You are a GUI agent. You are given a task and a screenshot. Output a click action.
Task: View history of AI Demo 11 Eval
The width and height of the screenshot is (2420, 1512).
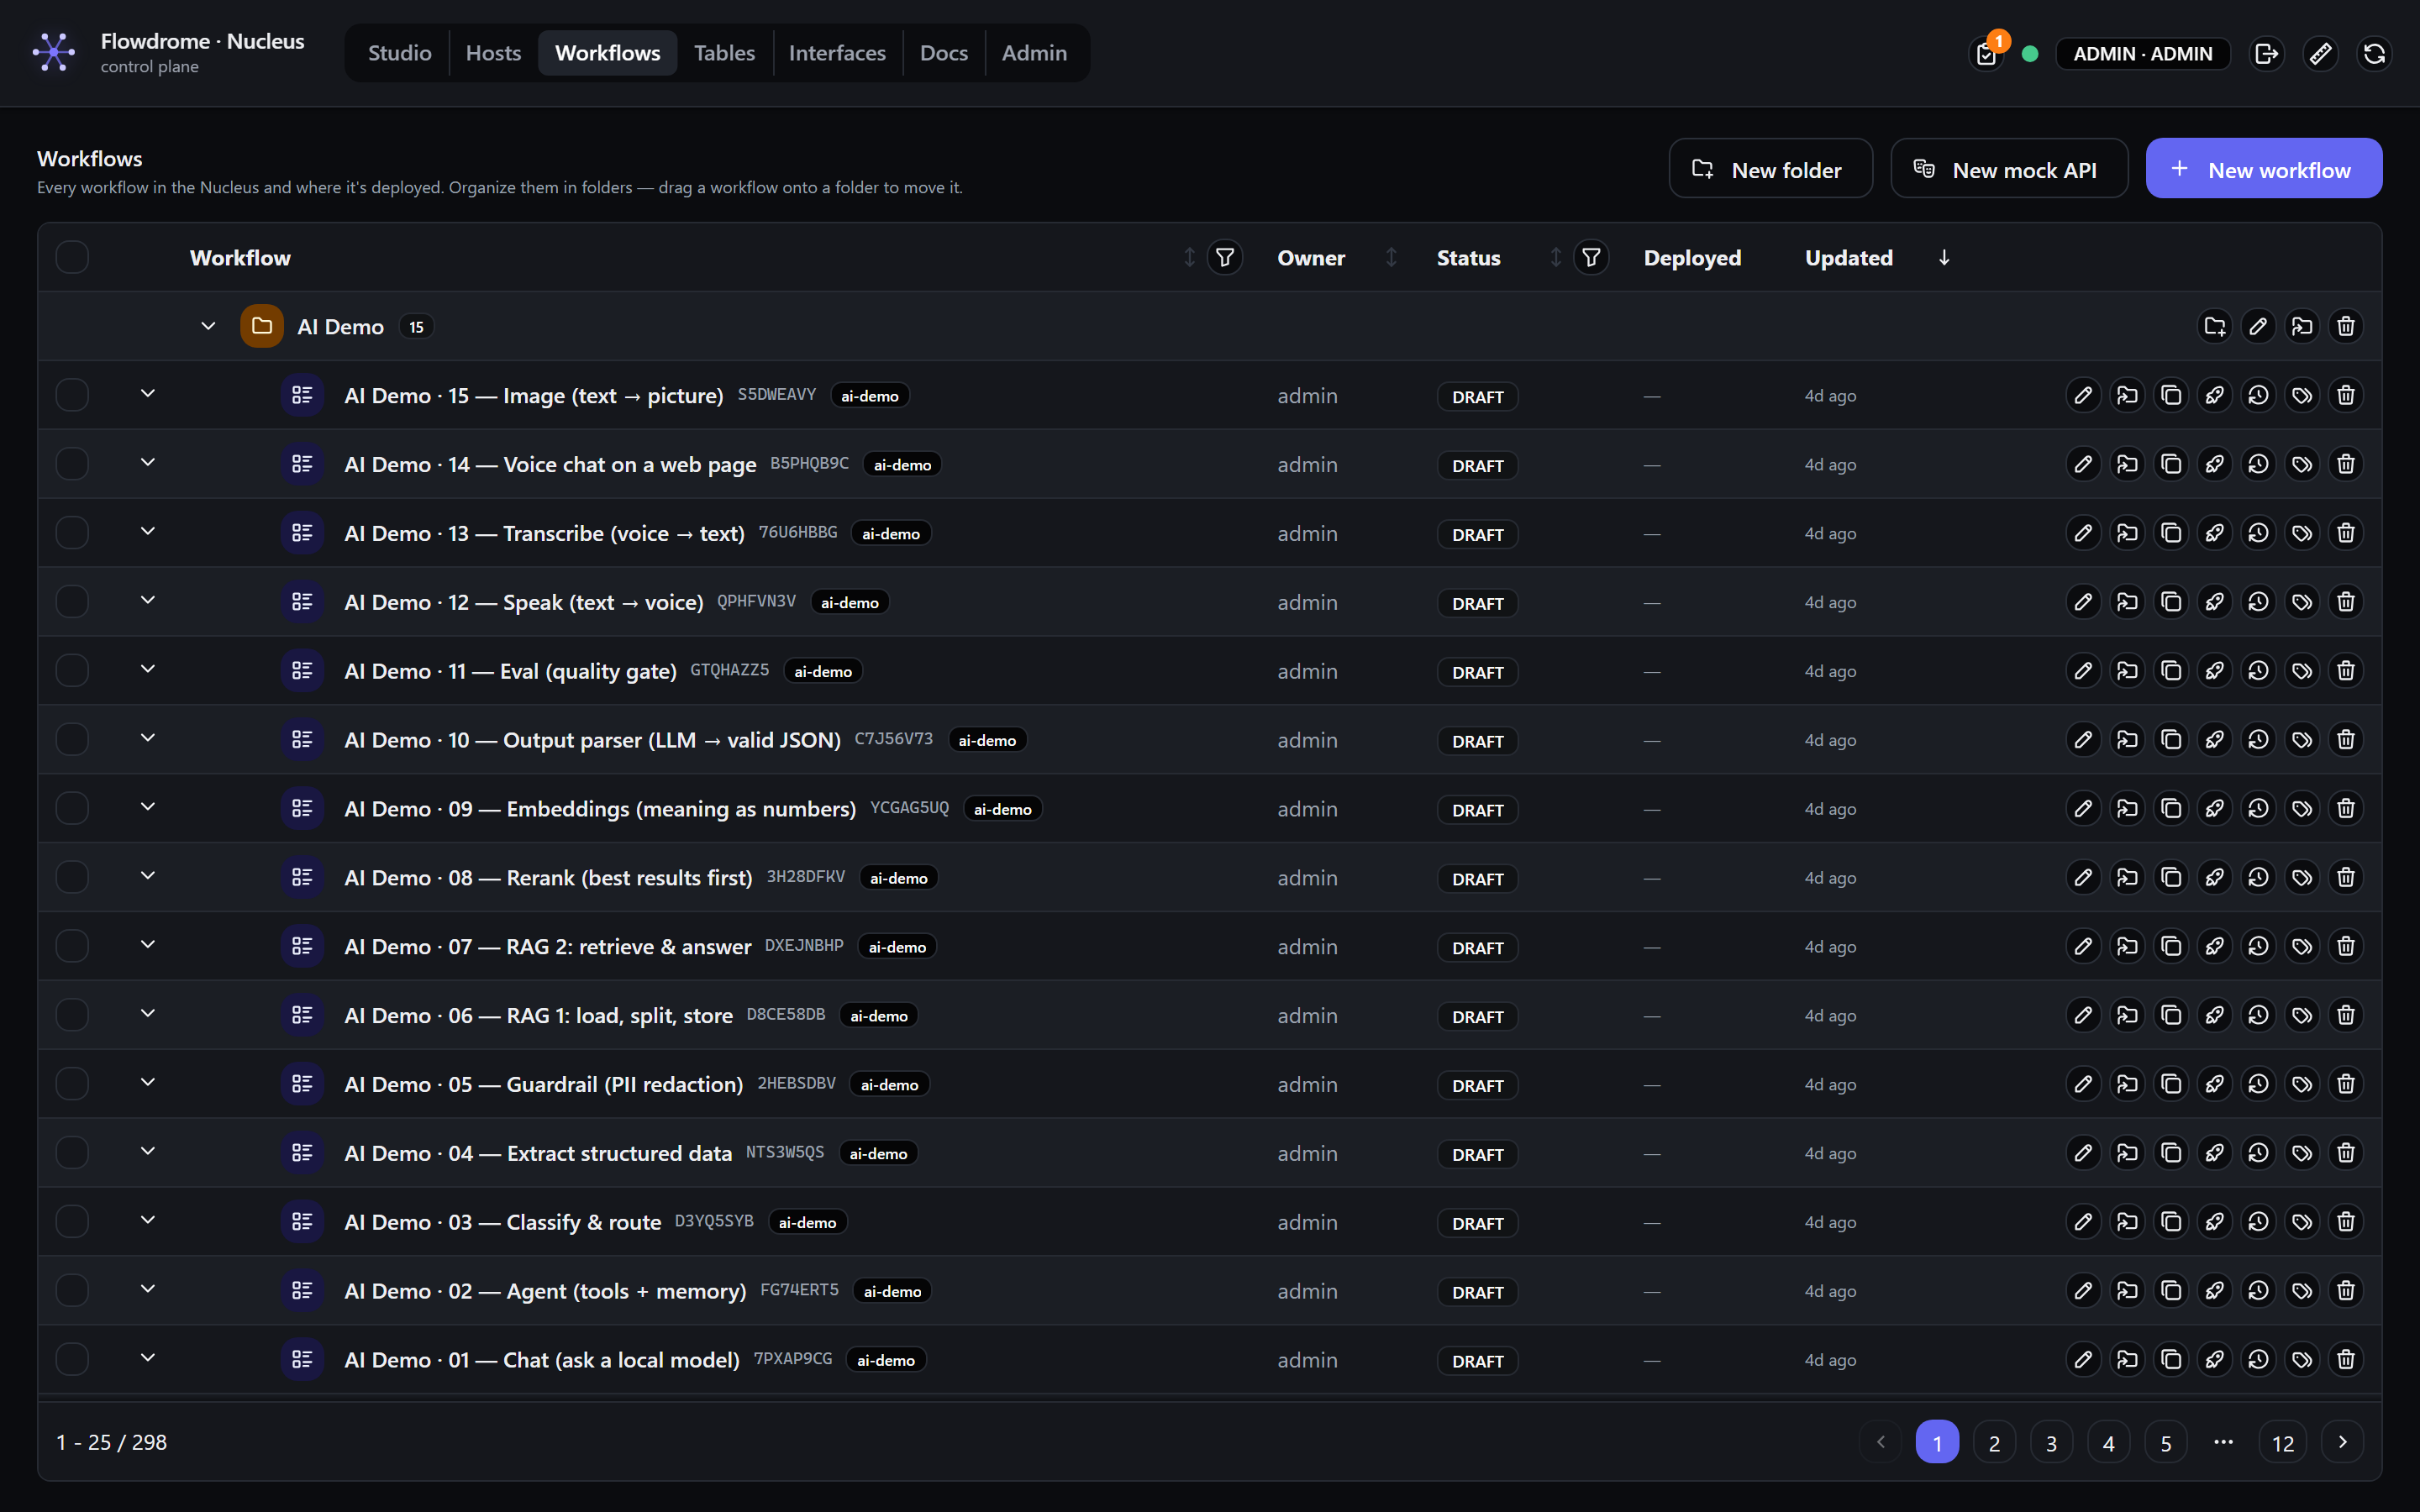click(2258, 671)
